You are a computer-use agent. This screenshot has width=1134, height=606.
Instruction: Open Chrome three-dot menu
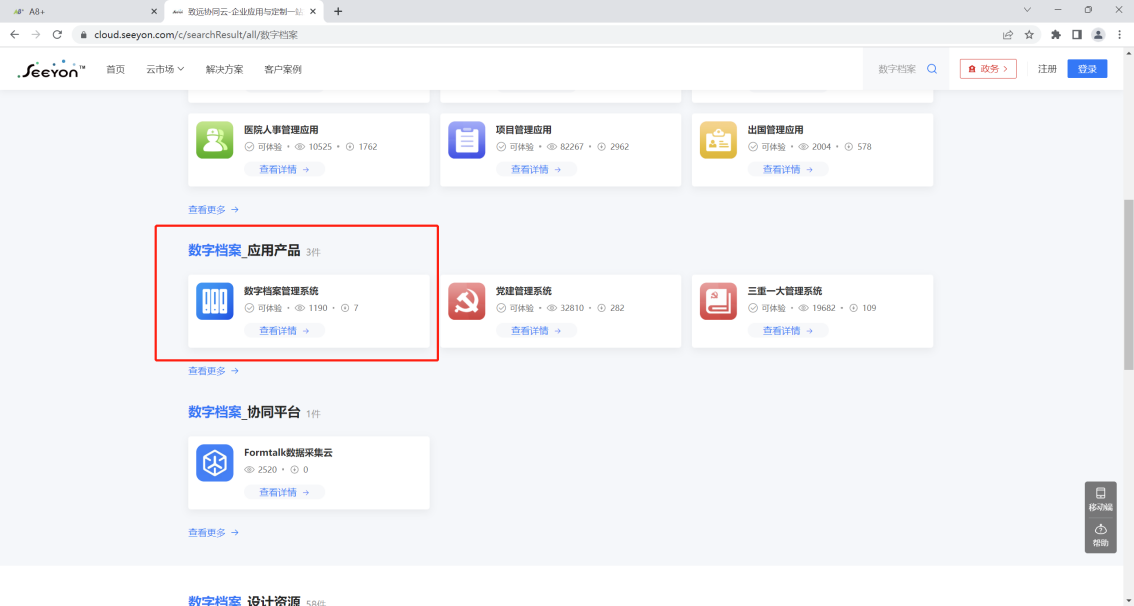pos(1120,35)
